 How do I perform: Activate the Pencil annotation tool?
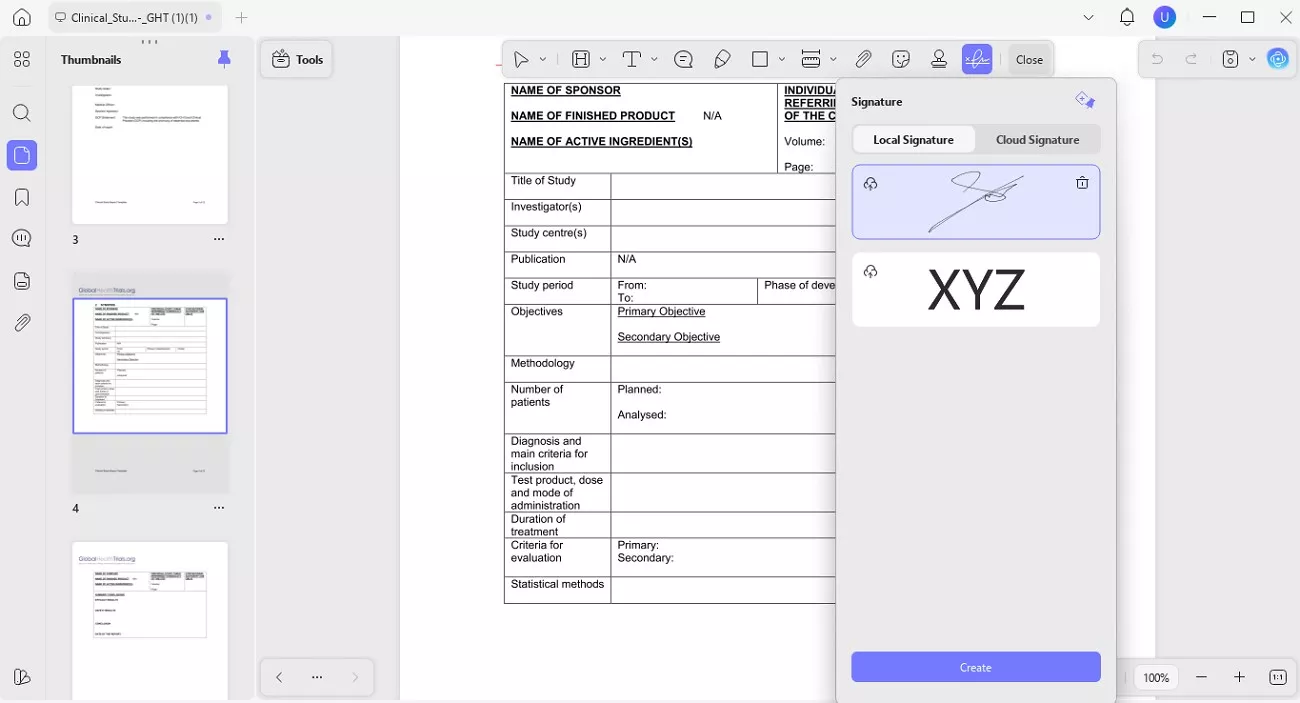pos(723,59)
